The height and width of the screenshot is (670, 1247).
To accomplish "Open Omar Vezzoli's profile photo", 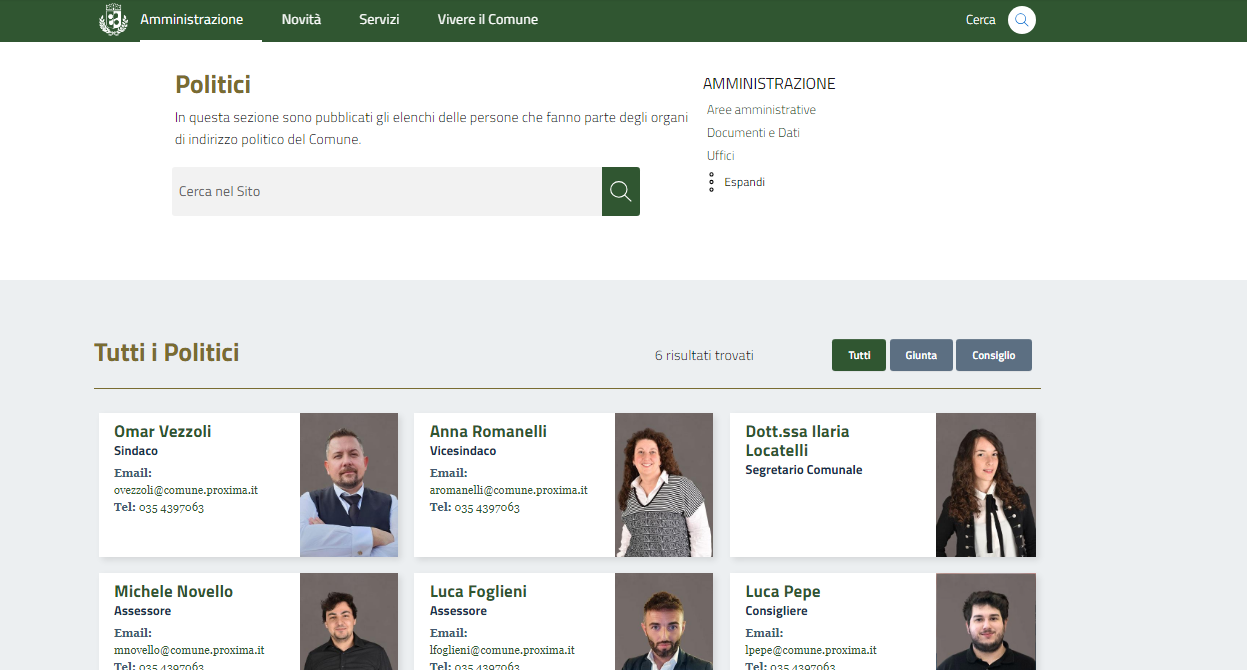I will 348,485.
